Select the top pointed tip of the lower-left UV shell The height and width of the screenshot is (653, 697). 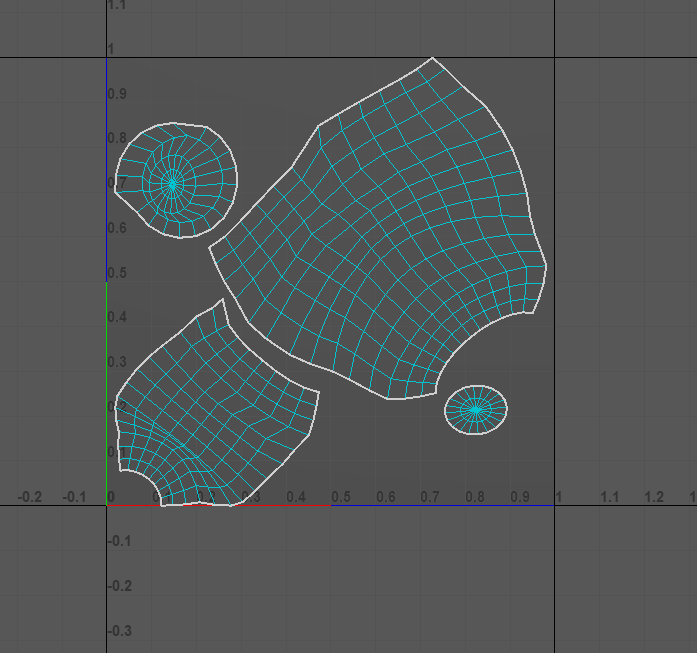222,299
